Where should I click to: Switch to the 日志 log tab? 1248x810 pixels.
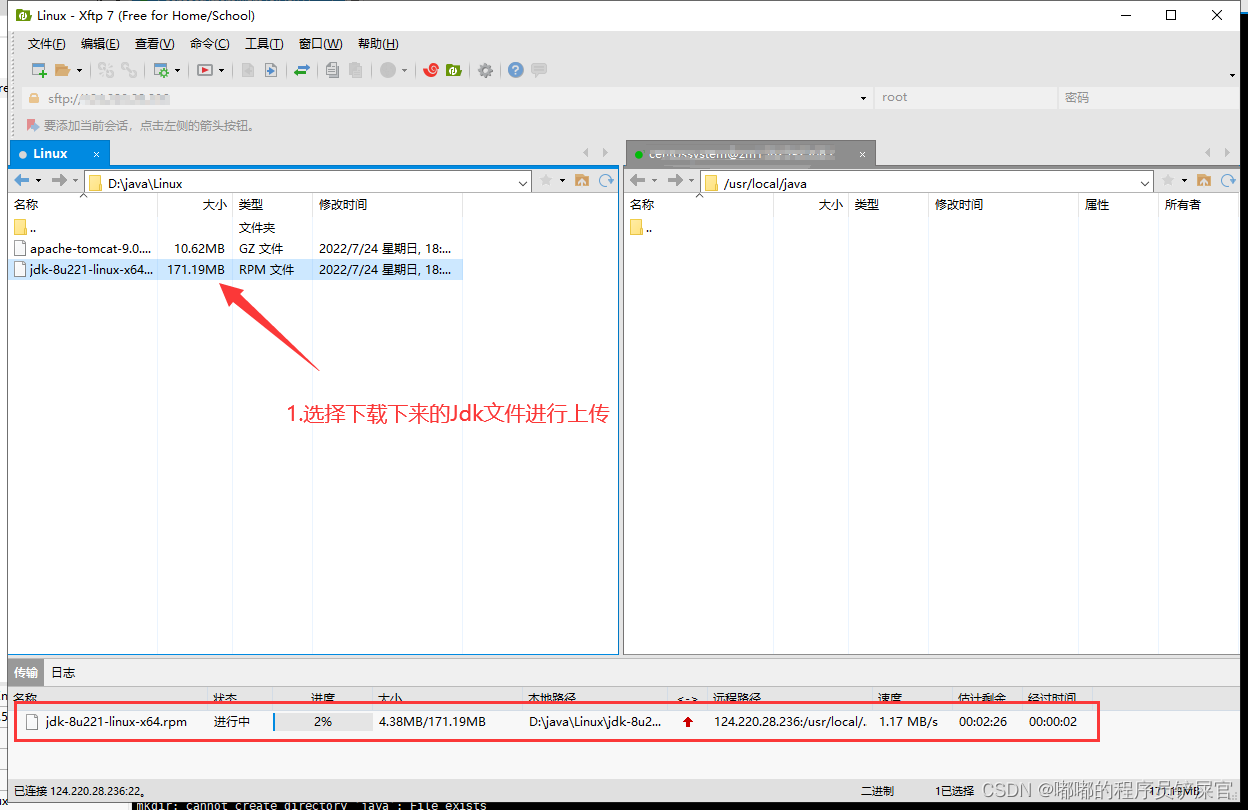(x=63, y=672)
